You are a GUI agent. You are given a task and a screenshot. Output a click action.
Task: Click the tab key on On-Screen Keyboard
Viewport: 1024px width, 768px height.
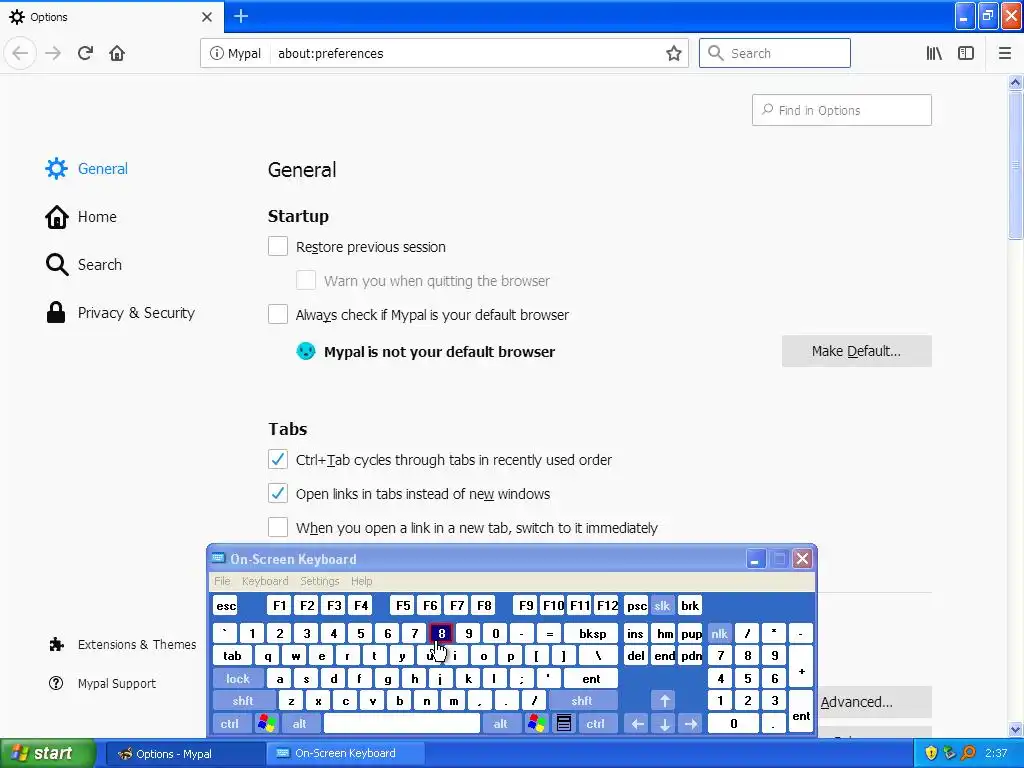[x=232, y=656]
